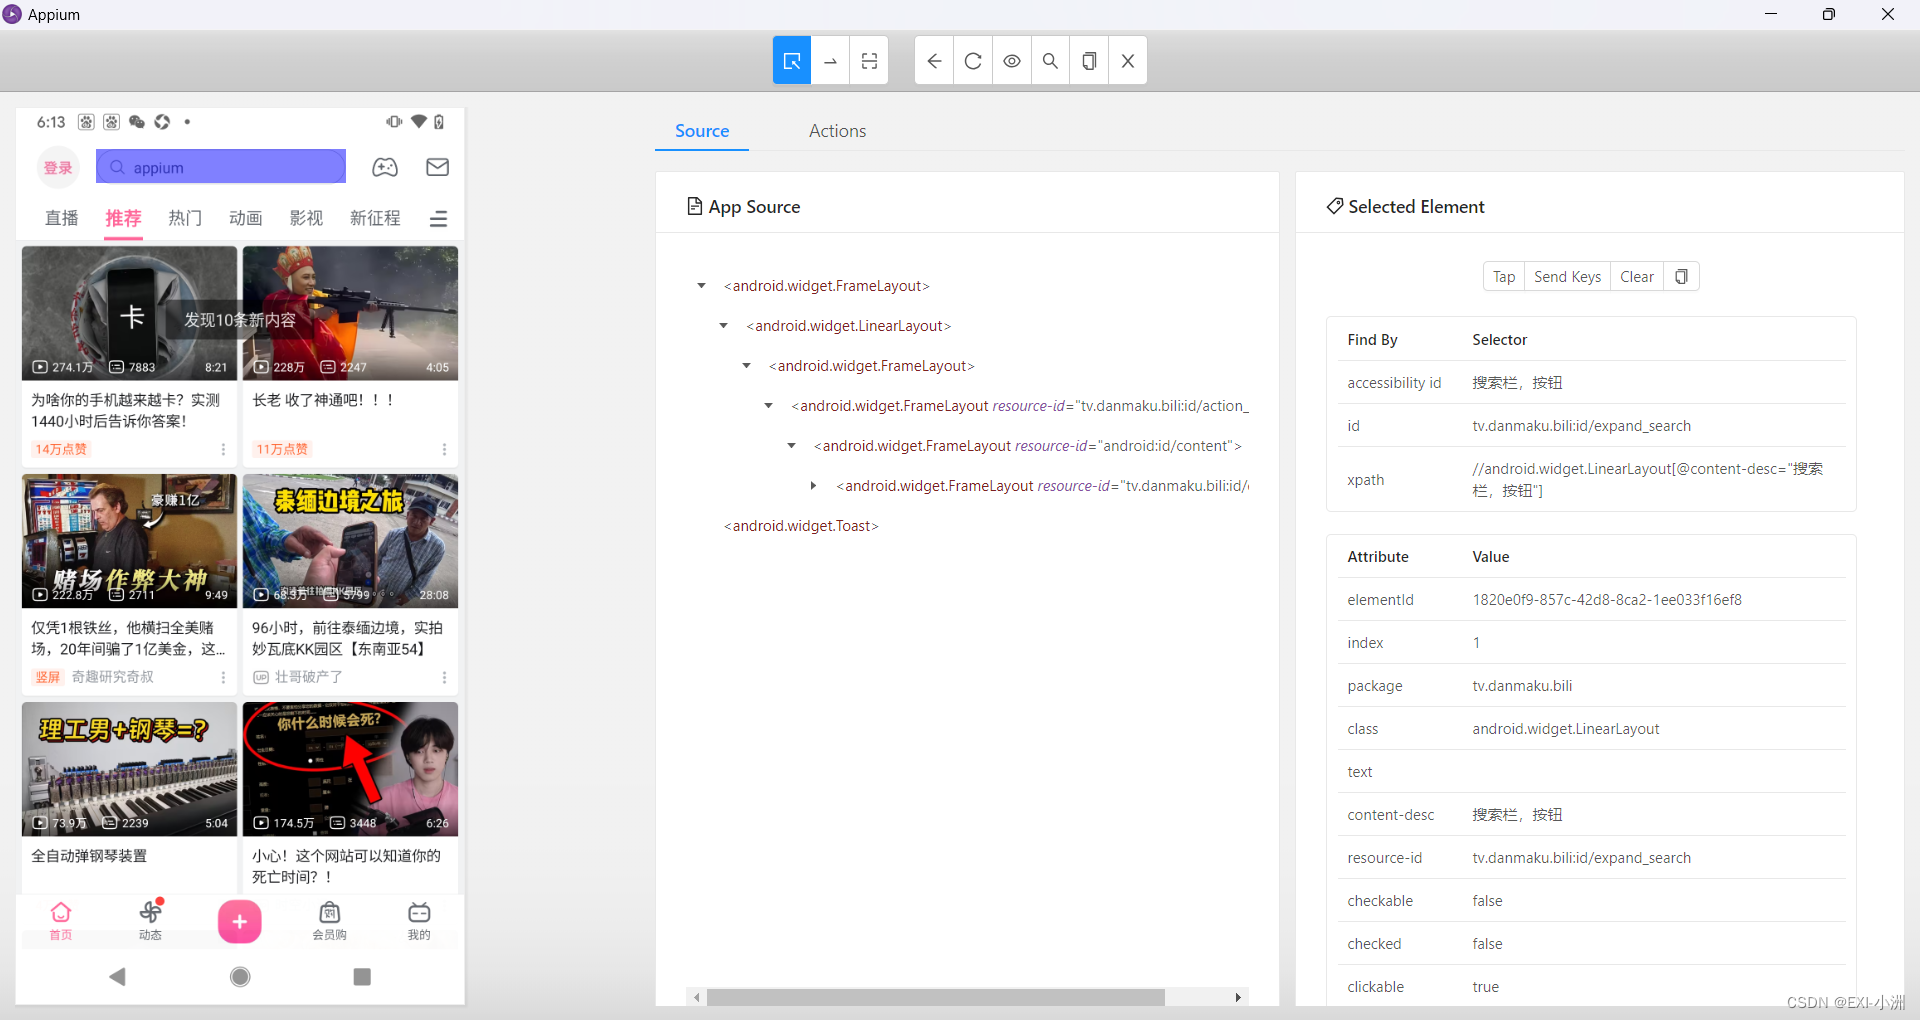The height and width of the screenshot is (1020, 1920).
Task: Choose Swipe By Coordinates tool
Action: click(x=830, y=61)
